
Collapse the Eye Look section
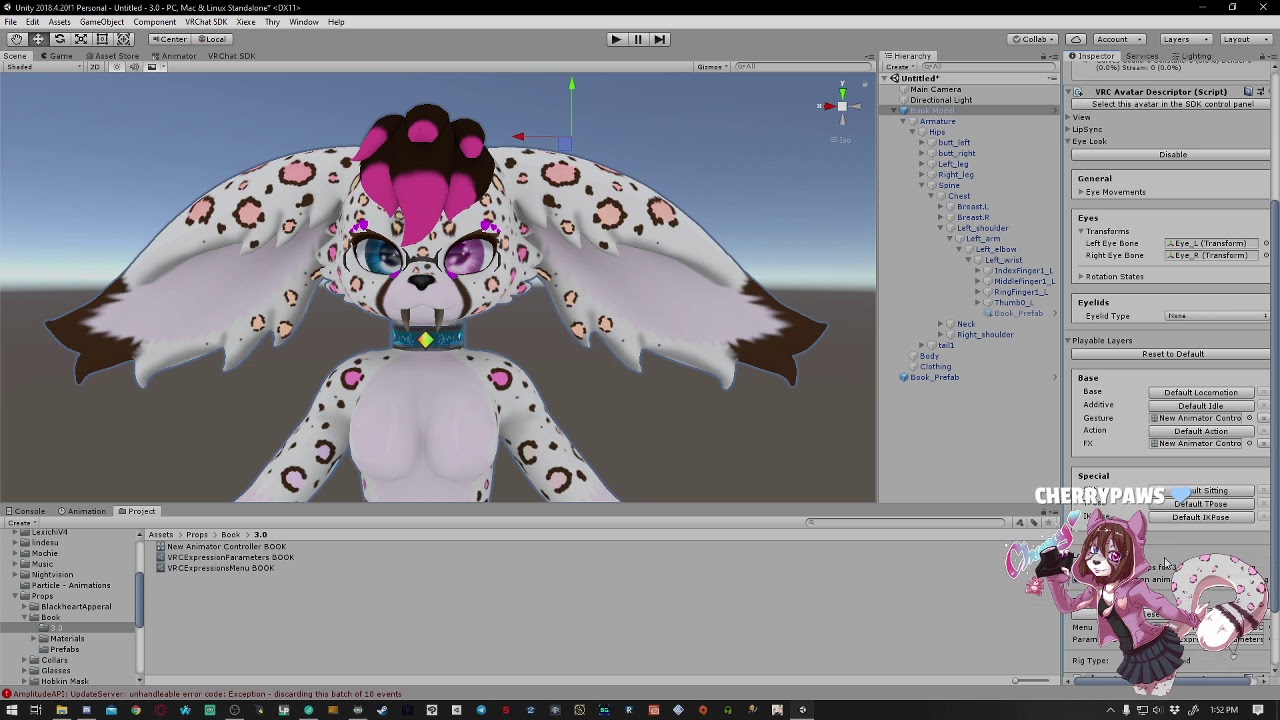1067,142
